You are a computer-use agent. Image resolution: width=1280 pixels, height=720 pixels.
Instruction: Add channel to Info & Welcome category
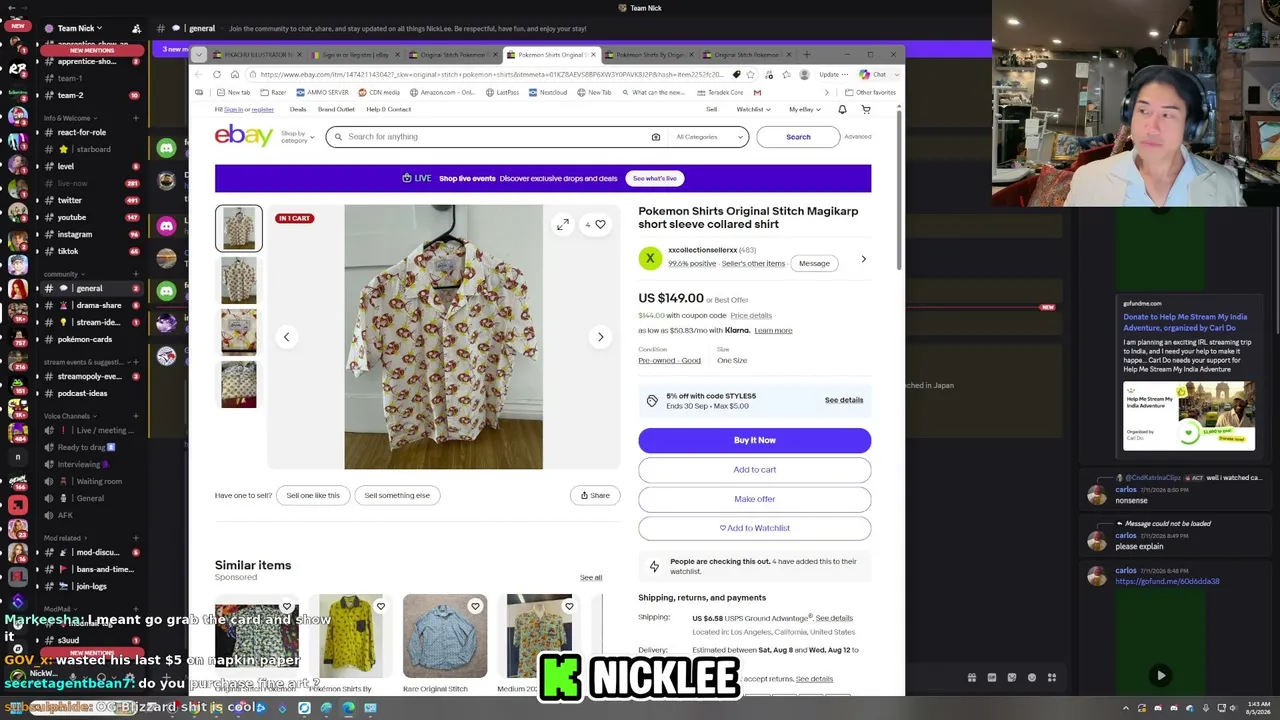137,118
